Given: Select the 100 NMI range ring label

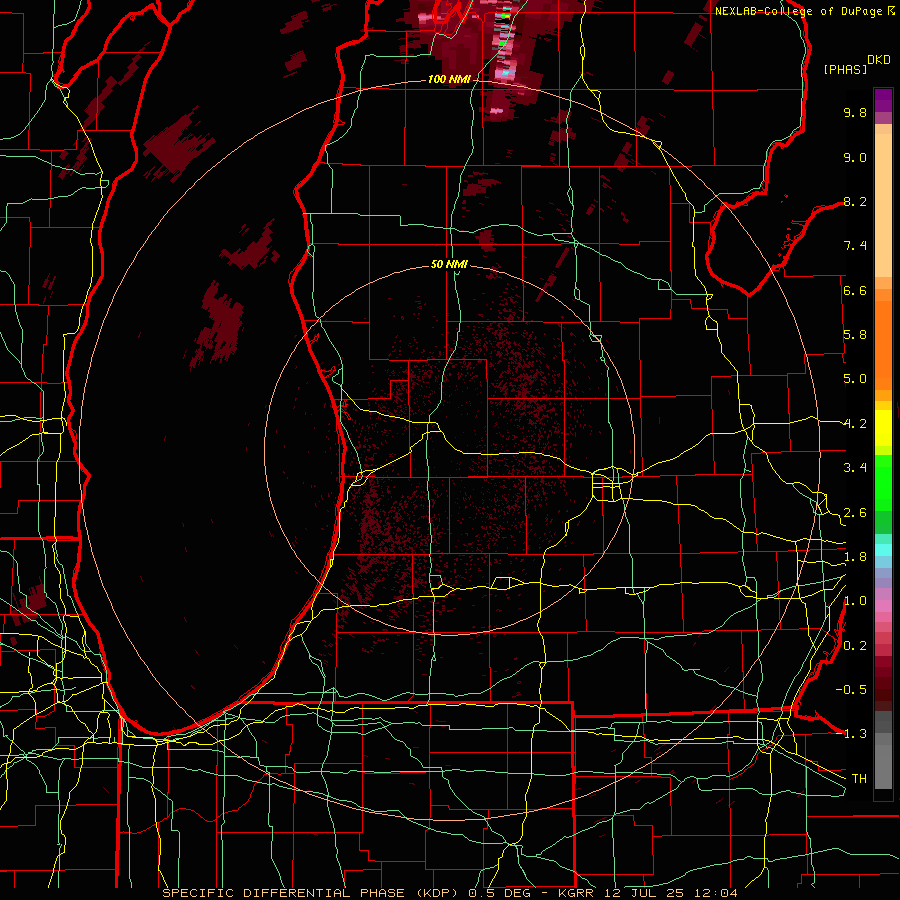Looking at the screenshot, I should click(449, 79).
